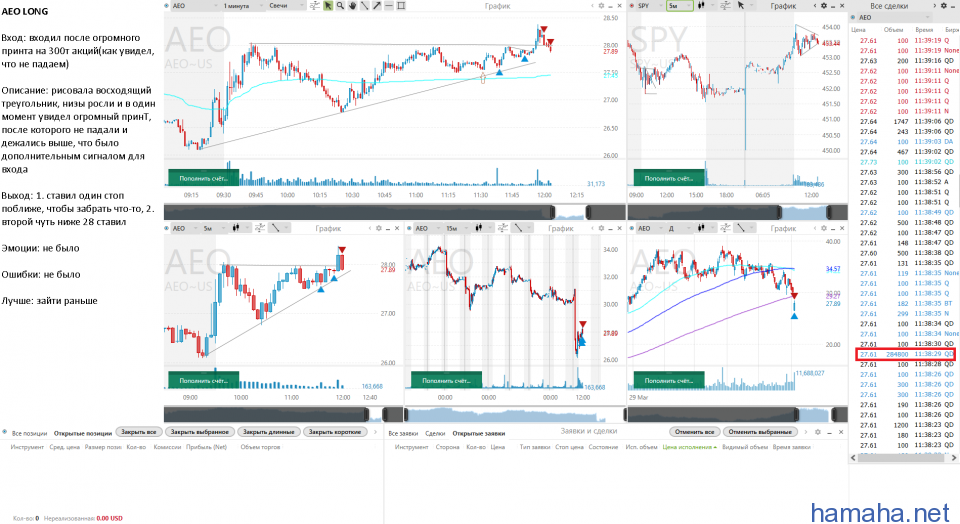This screenshot has width=960, height=524.
Task: Click the 'Отменить выбранные' button
Action: (x=760, y=432)
